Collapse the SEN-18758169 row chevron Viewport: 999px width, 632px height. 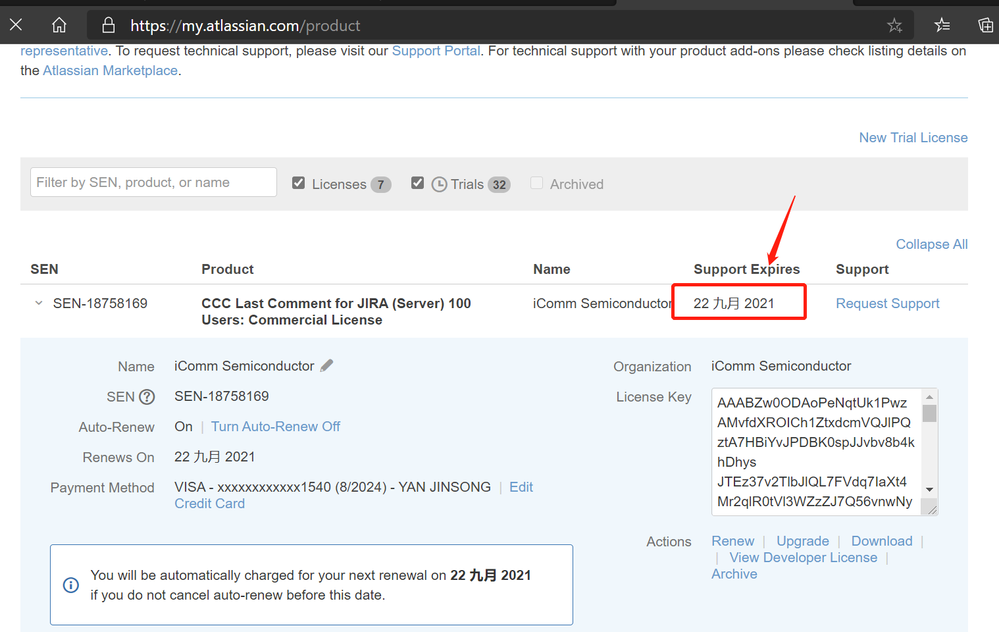click(39, 303)
